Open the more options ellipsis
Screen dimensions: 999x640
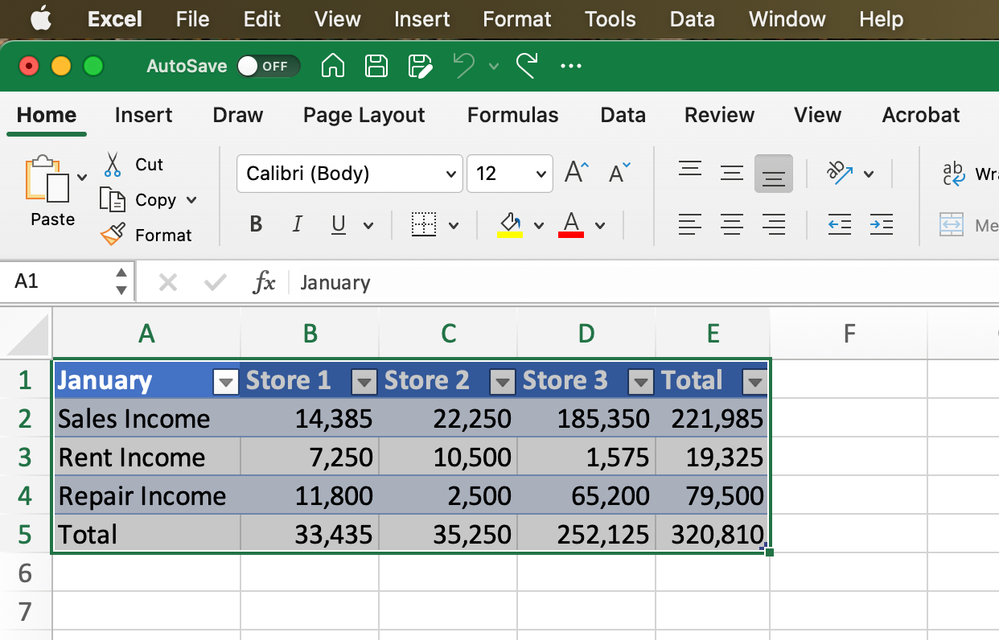tap(570, 66)
